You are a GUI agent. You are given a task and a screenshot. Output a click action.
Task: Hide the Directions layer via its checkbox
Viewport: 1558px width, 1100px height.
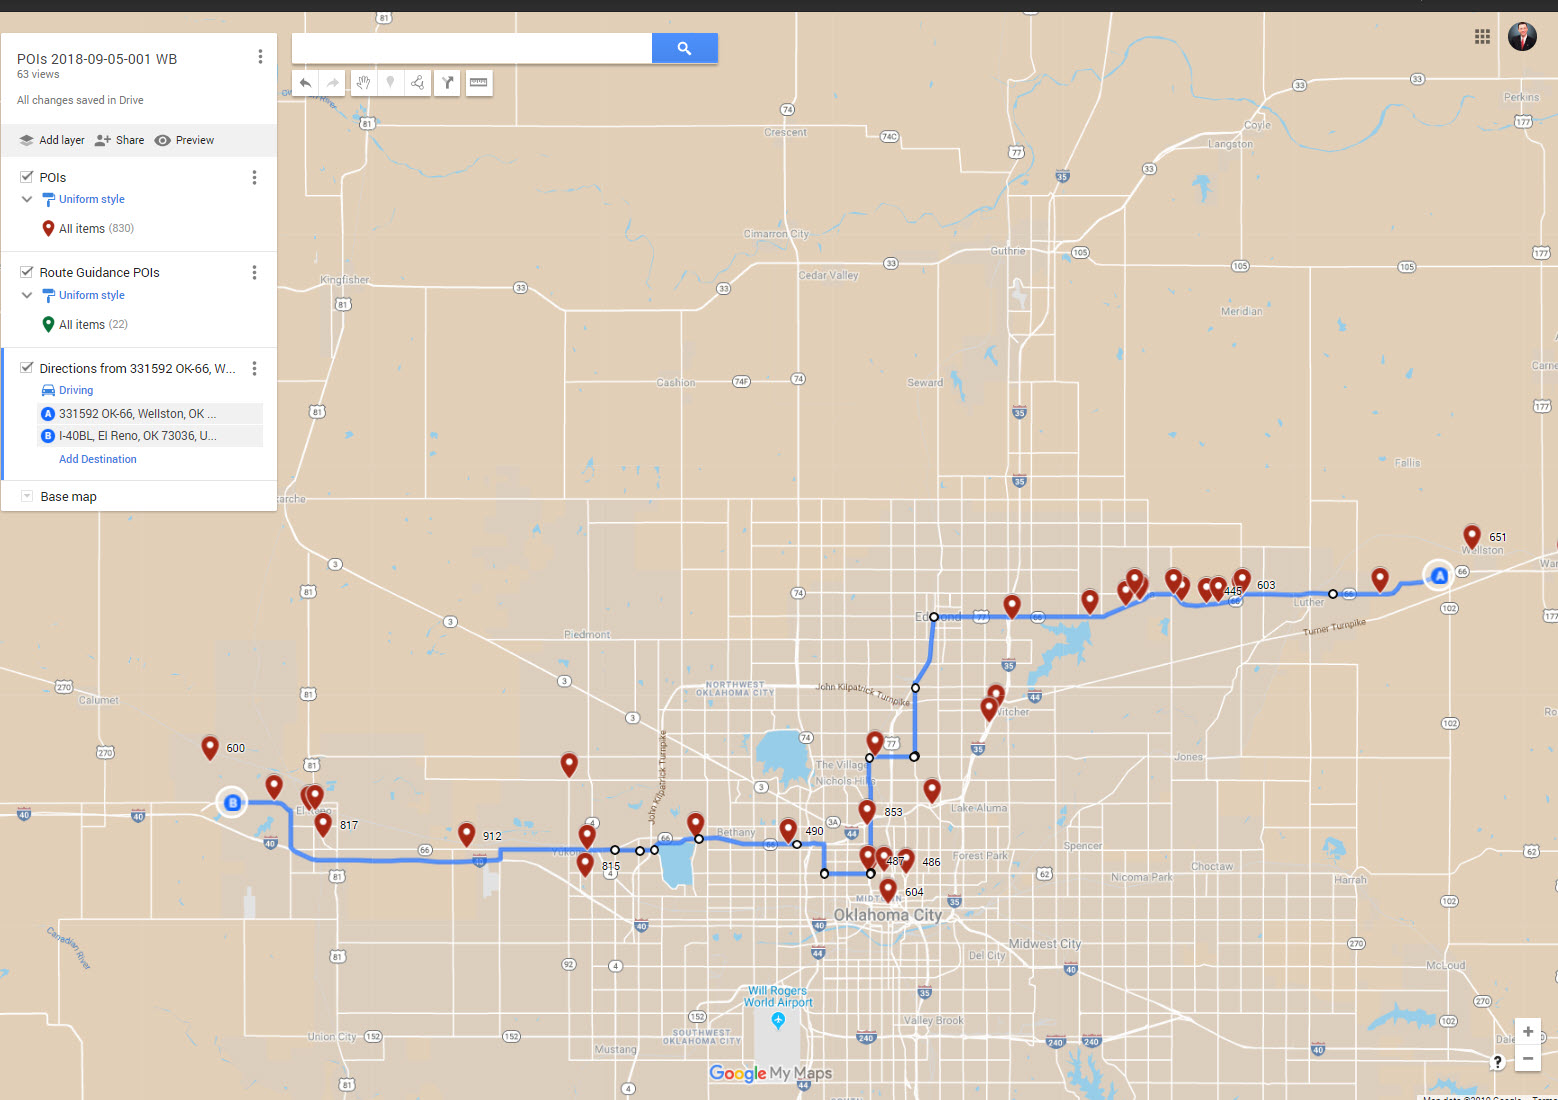point(27,368)
